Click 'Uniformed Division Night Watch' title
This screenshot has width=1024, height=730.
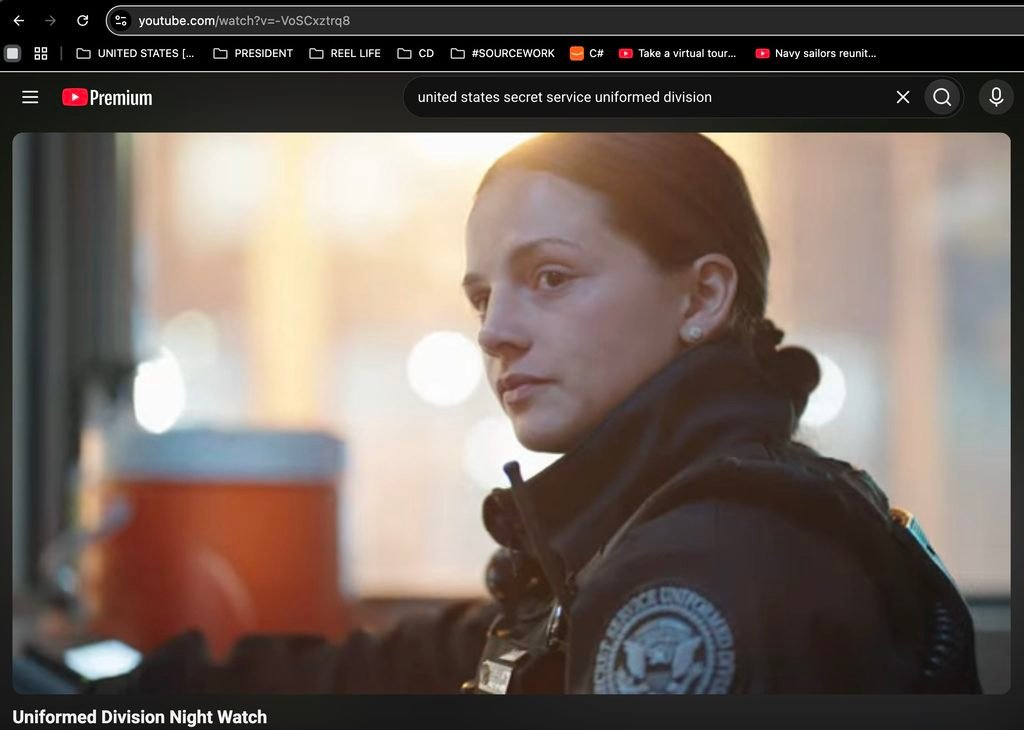point(140,717)
